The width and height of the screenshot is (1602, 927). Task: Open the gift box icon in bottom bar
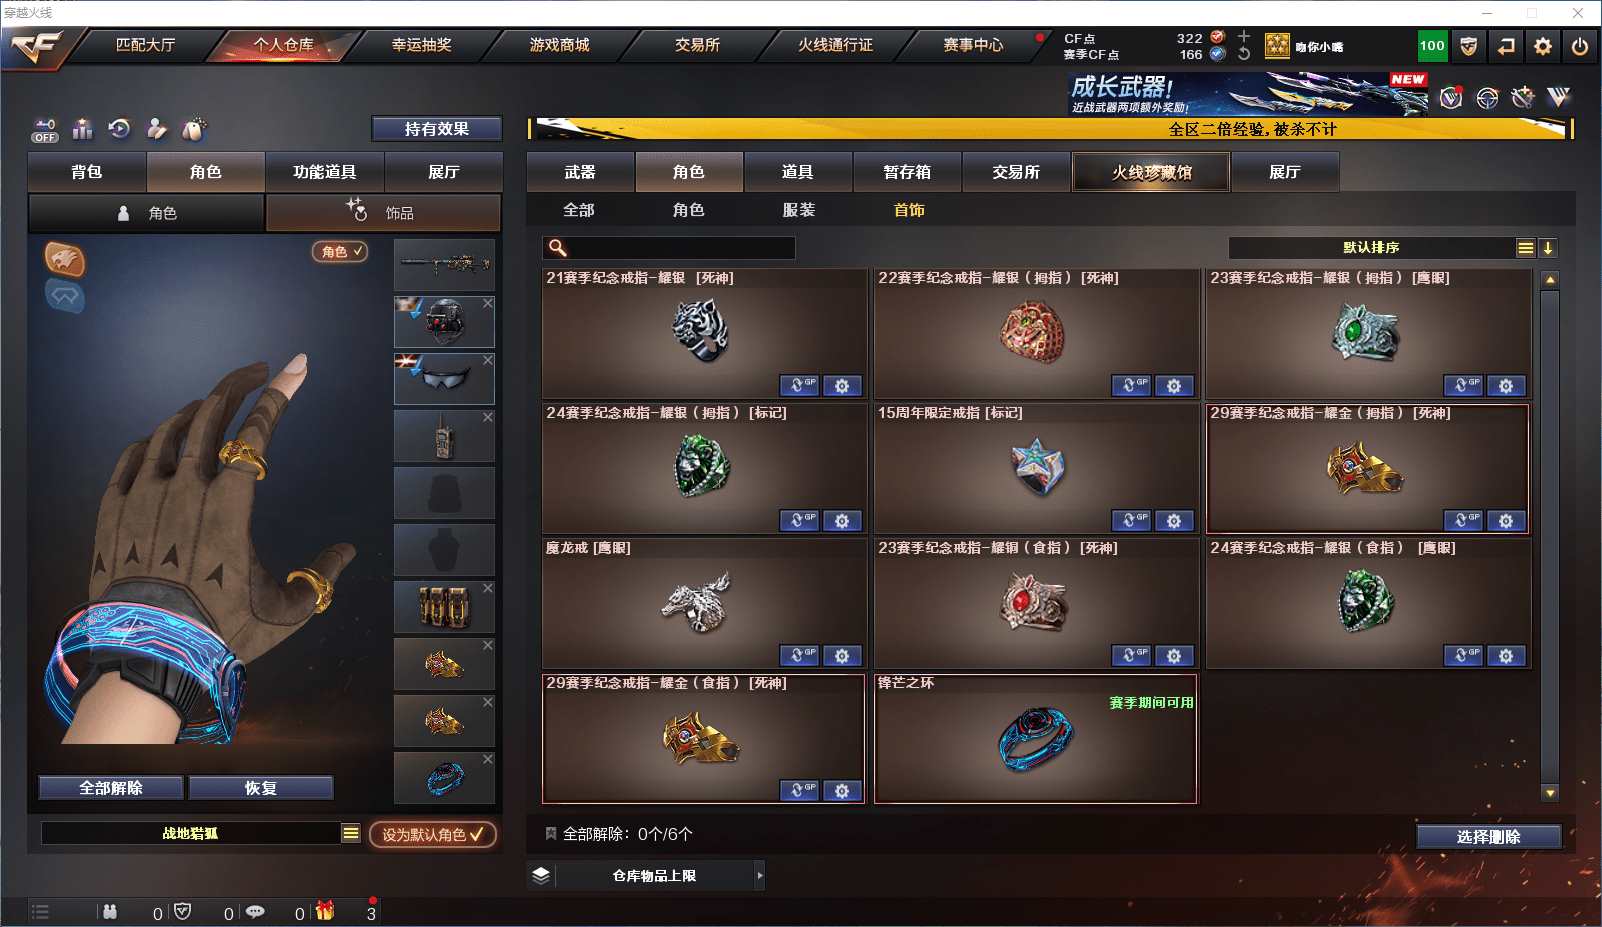click(325, 911)
